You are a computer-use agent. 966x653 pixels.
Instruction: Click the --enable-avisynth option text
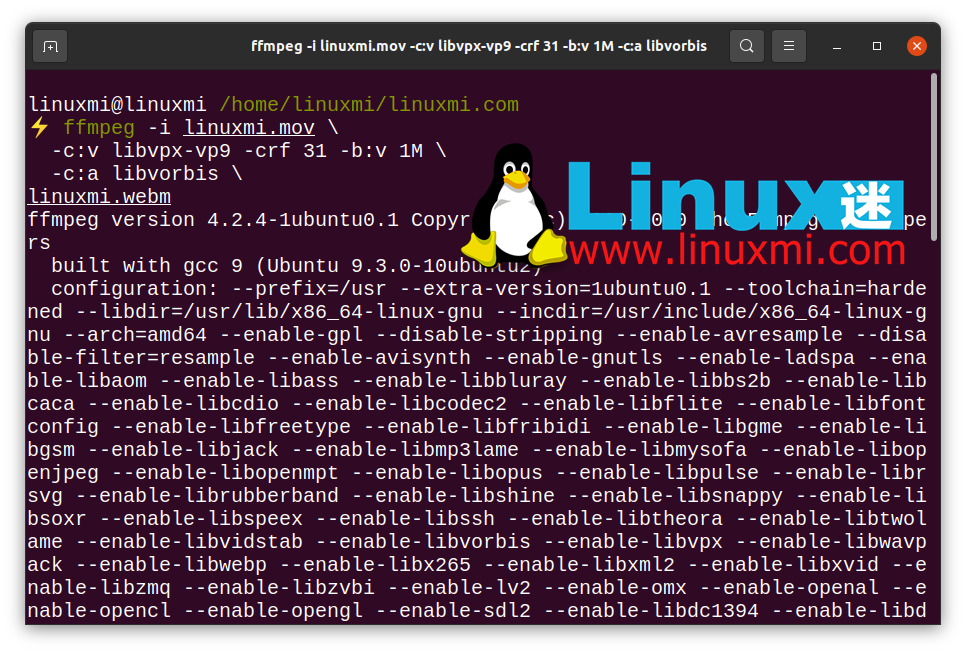tap(369, 358)
